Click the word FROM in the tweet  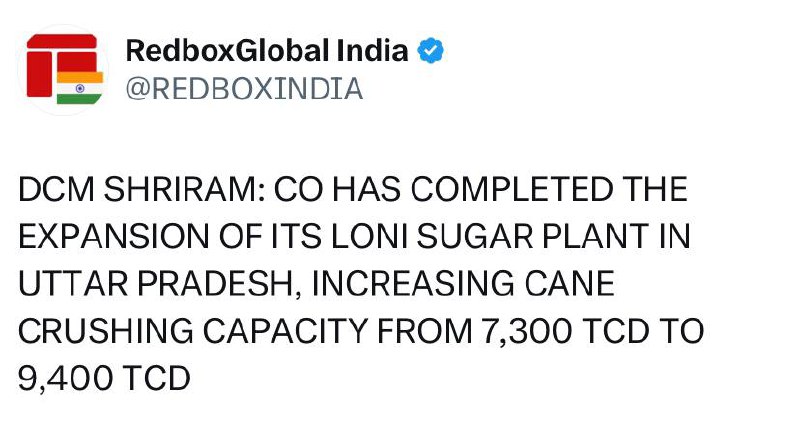click(x=424, y=331)
